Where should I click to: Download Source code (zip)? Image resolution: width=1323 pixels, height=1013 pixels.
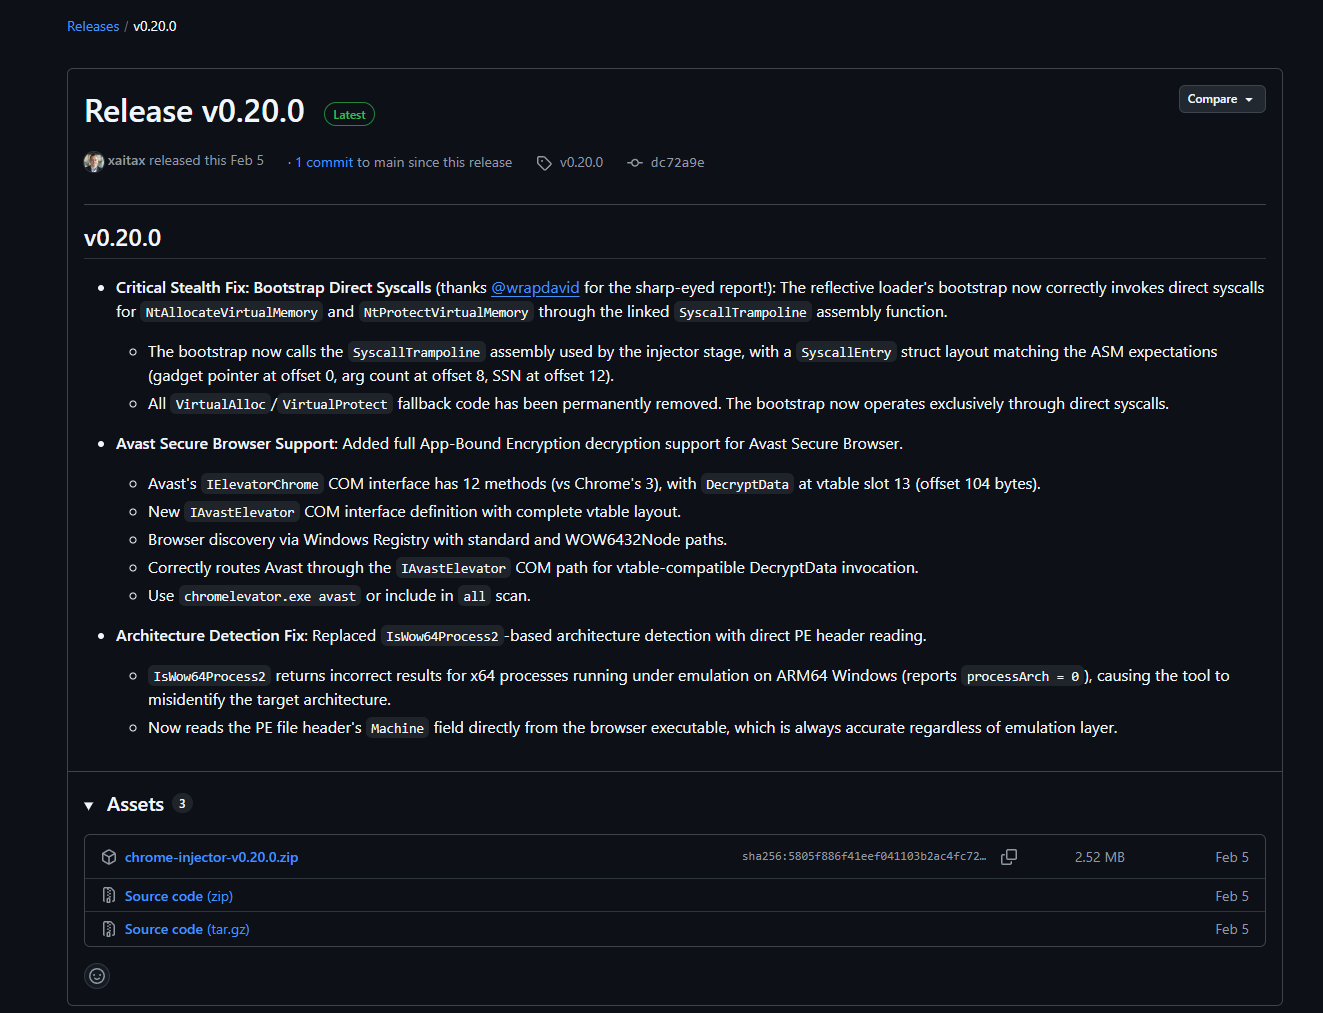coord(178,896)
